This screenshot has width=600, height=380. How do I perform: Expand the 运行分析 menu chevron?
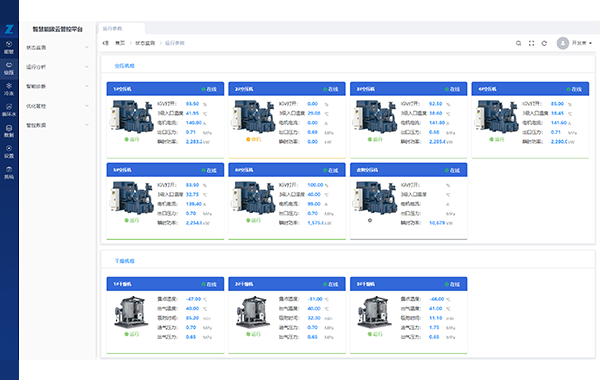86,67
